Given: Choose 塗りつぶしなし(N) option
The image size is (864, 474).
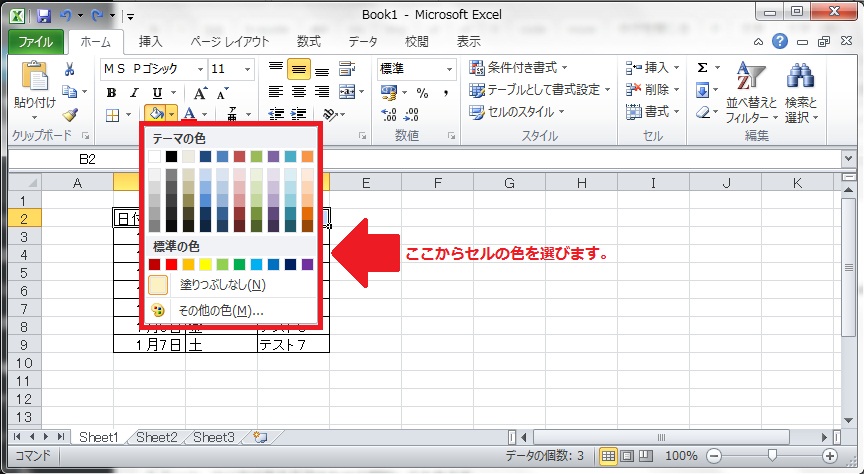Looking at the screenshot, I should [x=232, y=284].
